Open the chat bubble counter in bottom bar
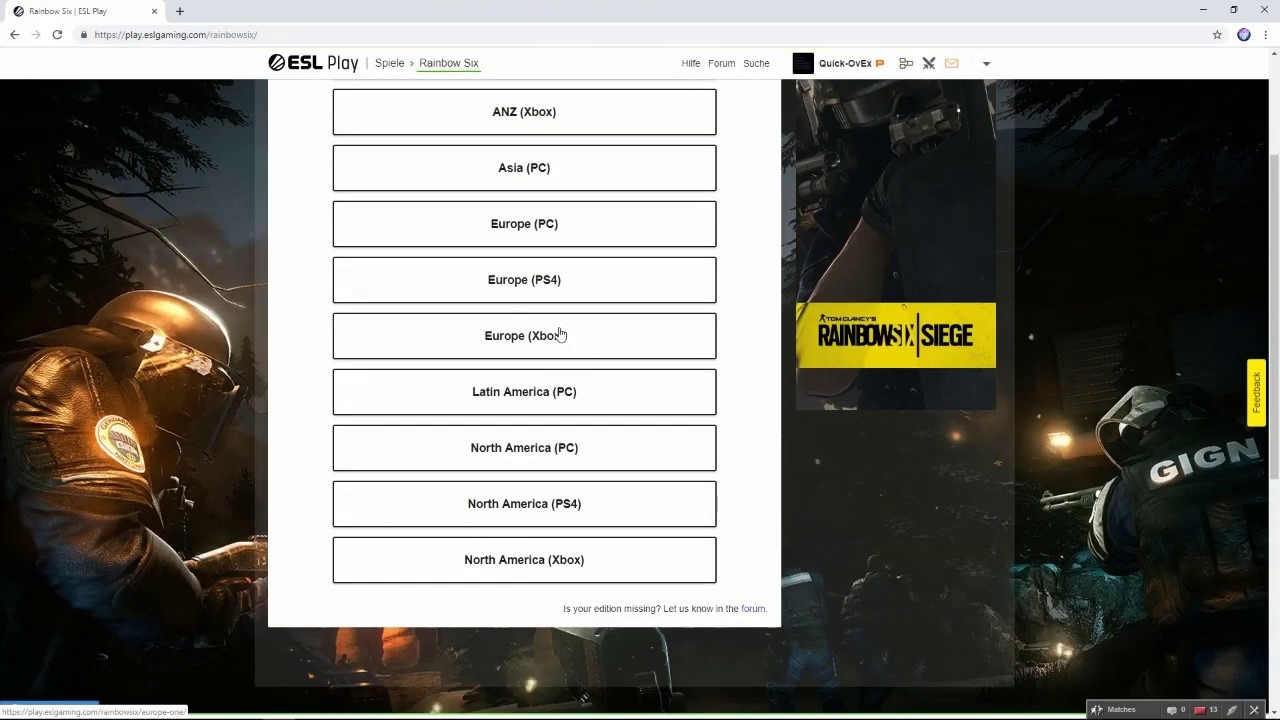The width and height of the screenshot is (1280, 720). [x=1176, y=710]
